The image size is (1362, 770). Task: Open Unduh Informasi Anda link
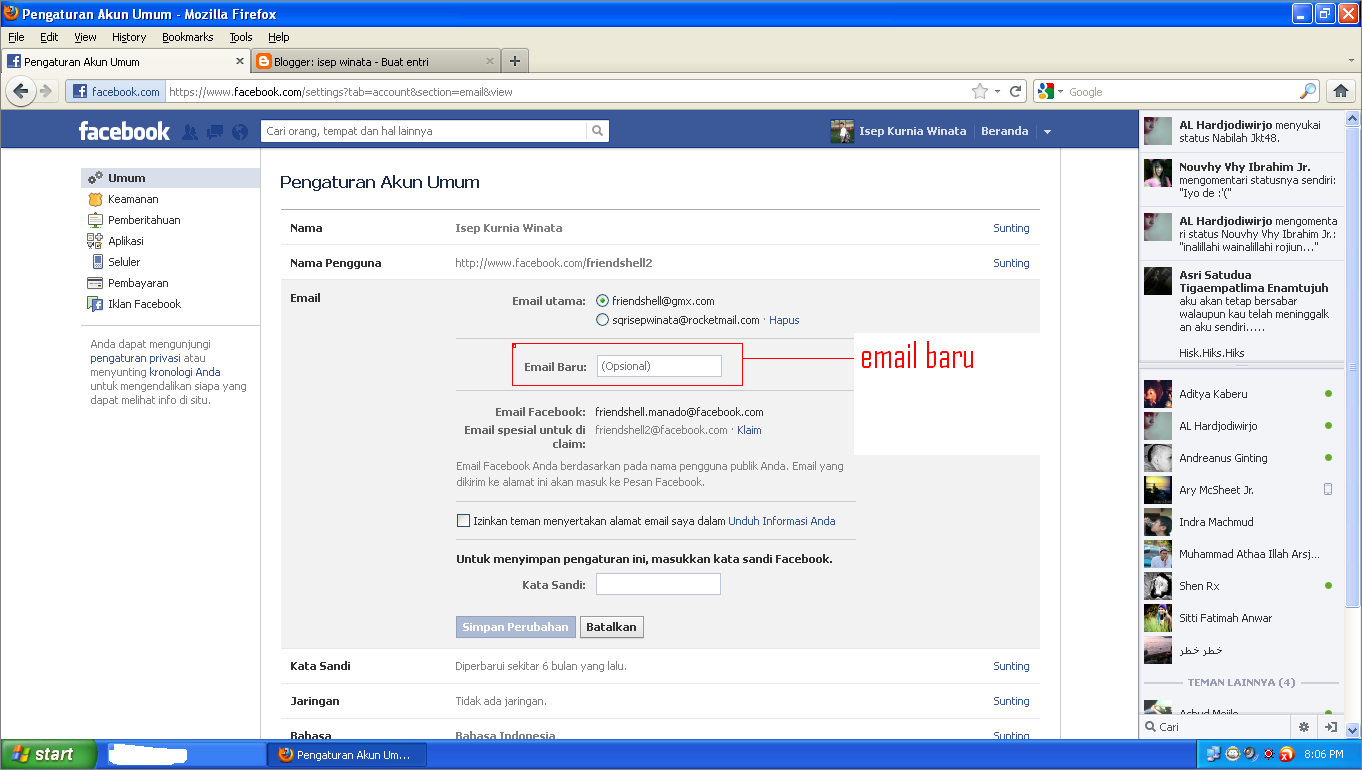(x=782, y=521)
